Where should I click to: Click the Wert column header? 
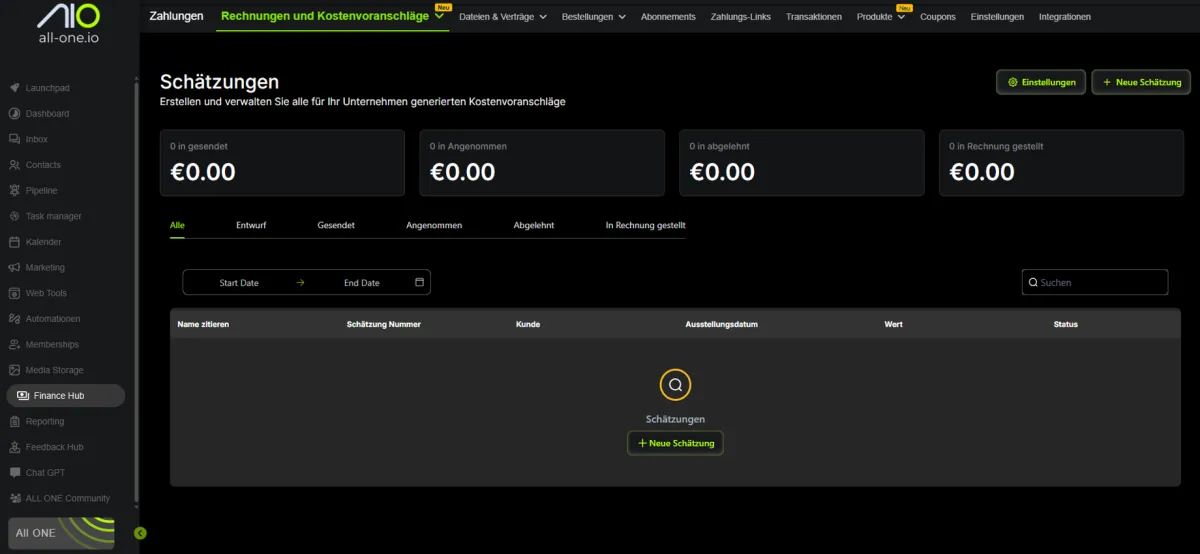pyautogui.click(x=894, y=325)
